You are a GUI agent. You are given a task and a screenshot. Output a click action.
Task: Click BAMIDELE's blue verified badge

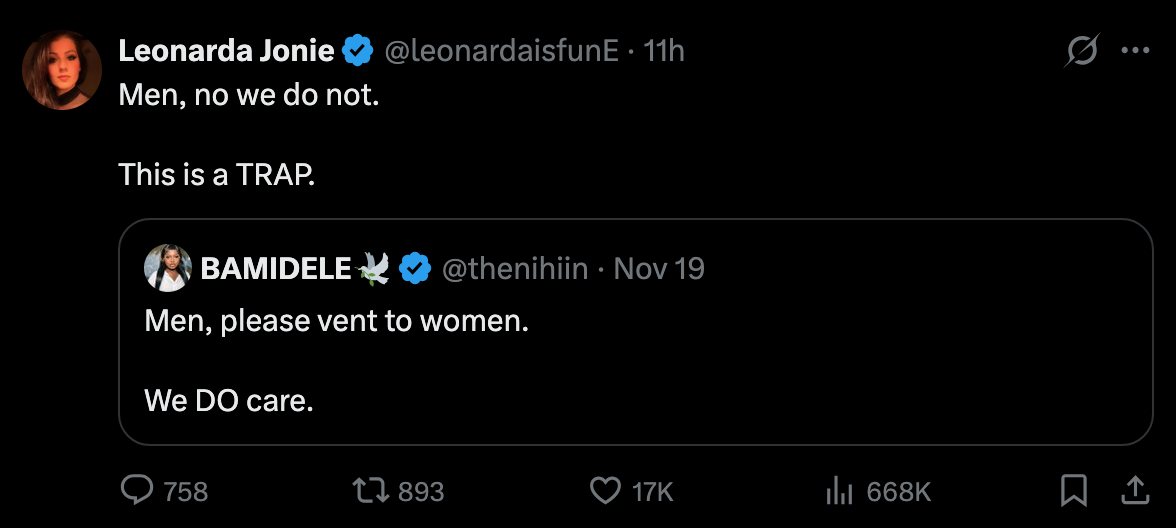(415, 269)
